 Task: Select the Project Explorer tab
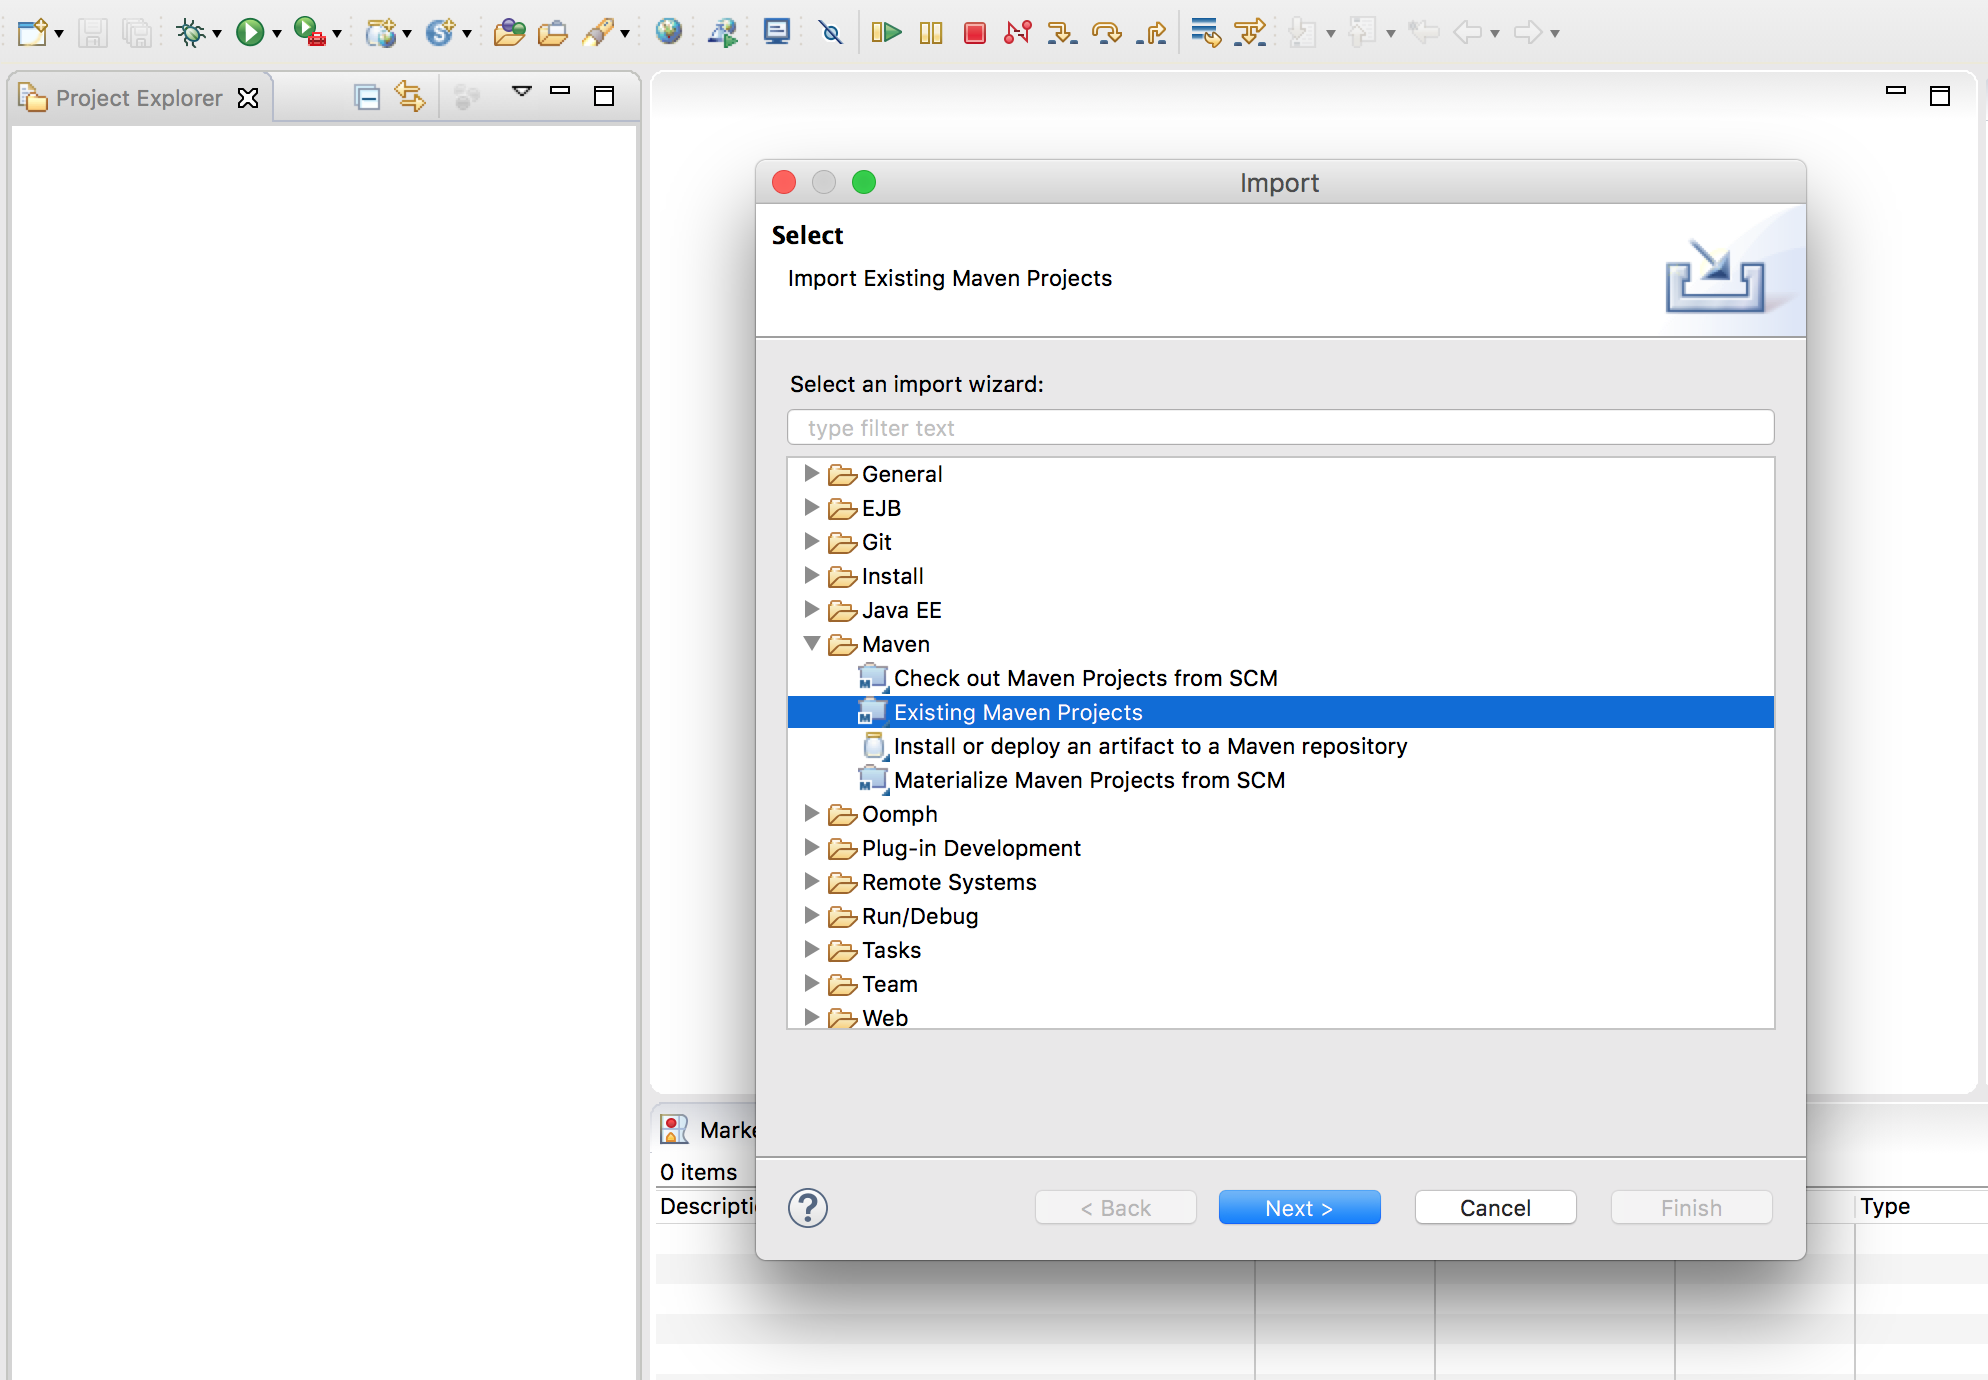138,98
